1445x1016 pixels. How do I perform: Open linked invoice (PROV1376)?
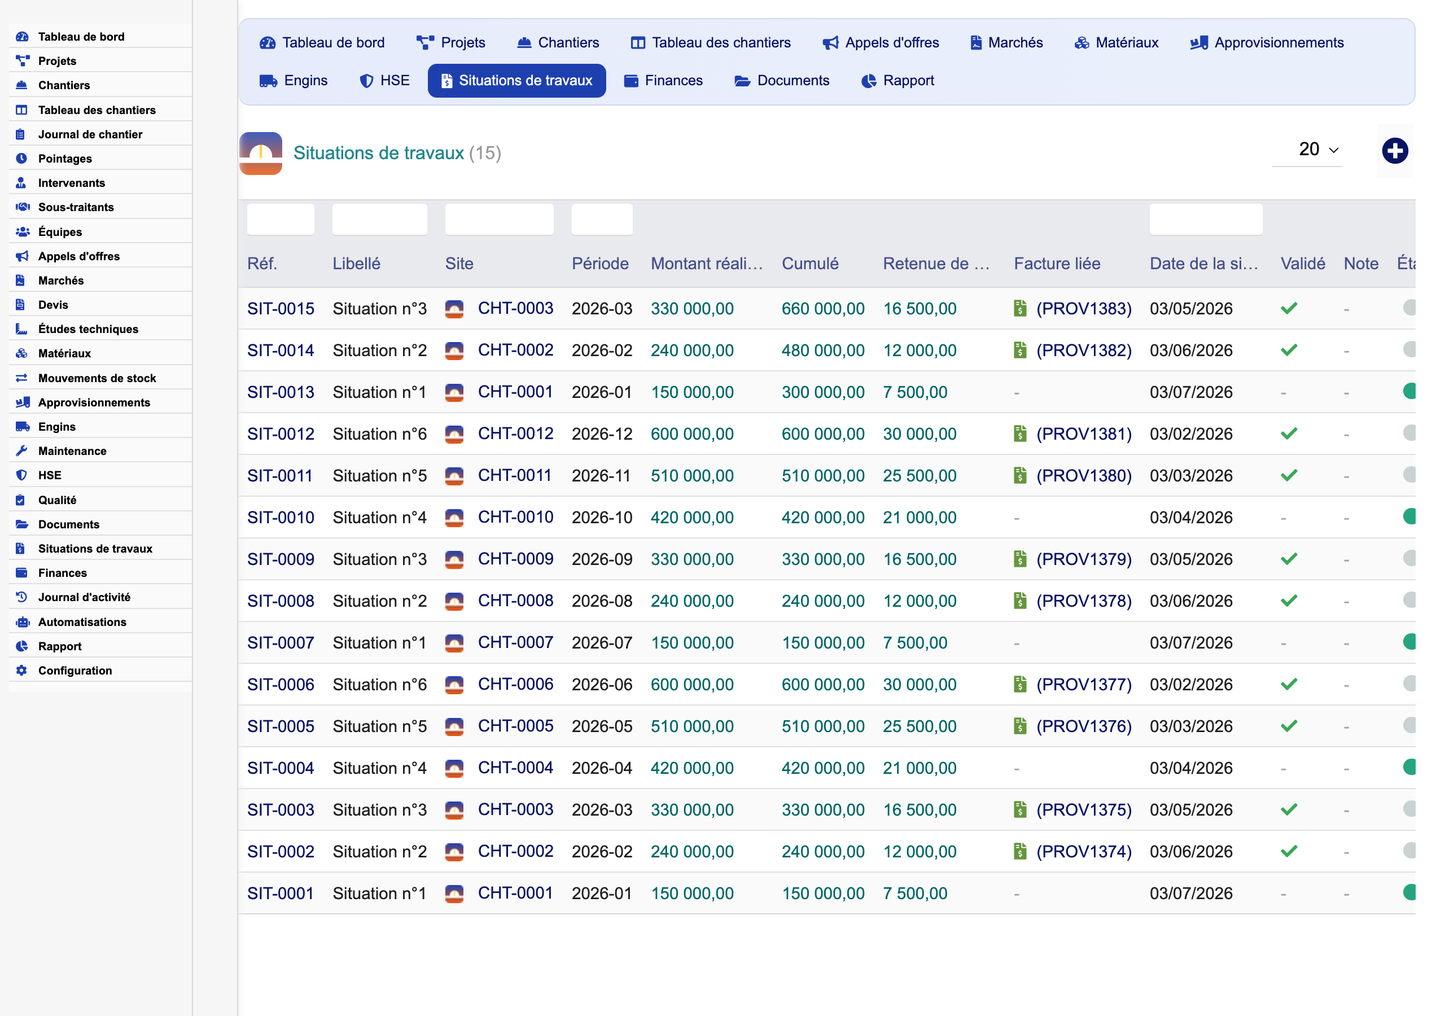1084,727
